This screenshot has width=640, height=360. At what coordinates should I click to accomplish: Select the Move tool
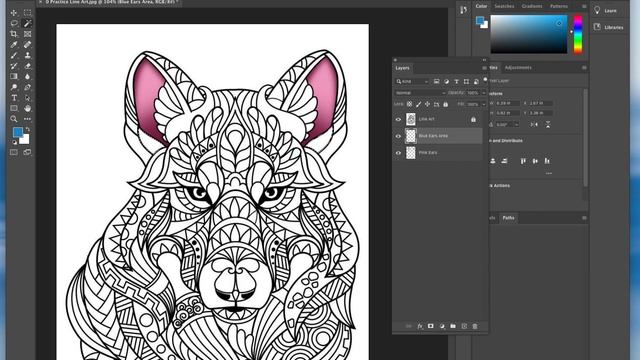(x=14, y=13)
